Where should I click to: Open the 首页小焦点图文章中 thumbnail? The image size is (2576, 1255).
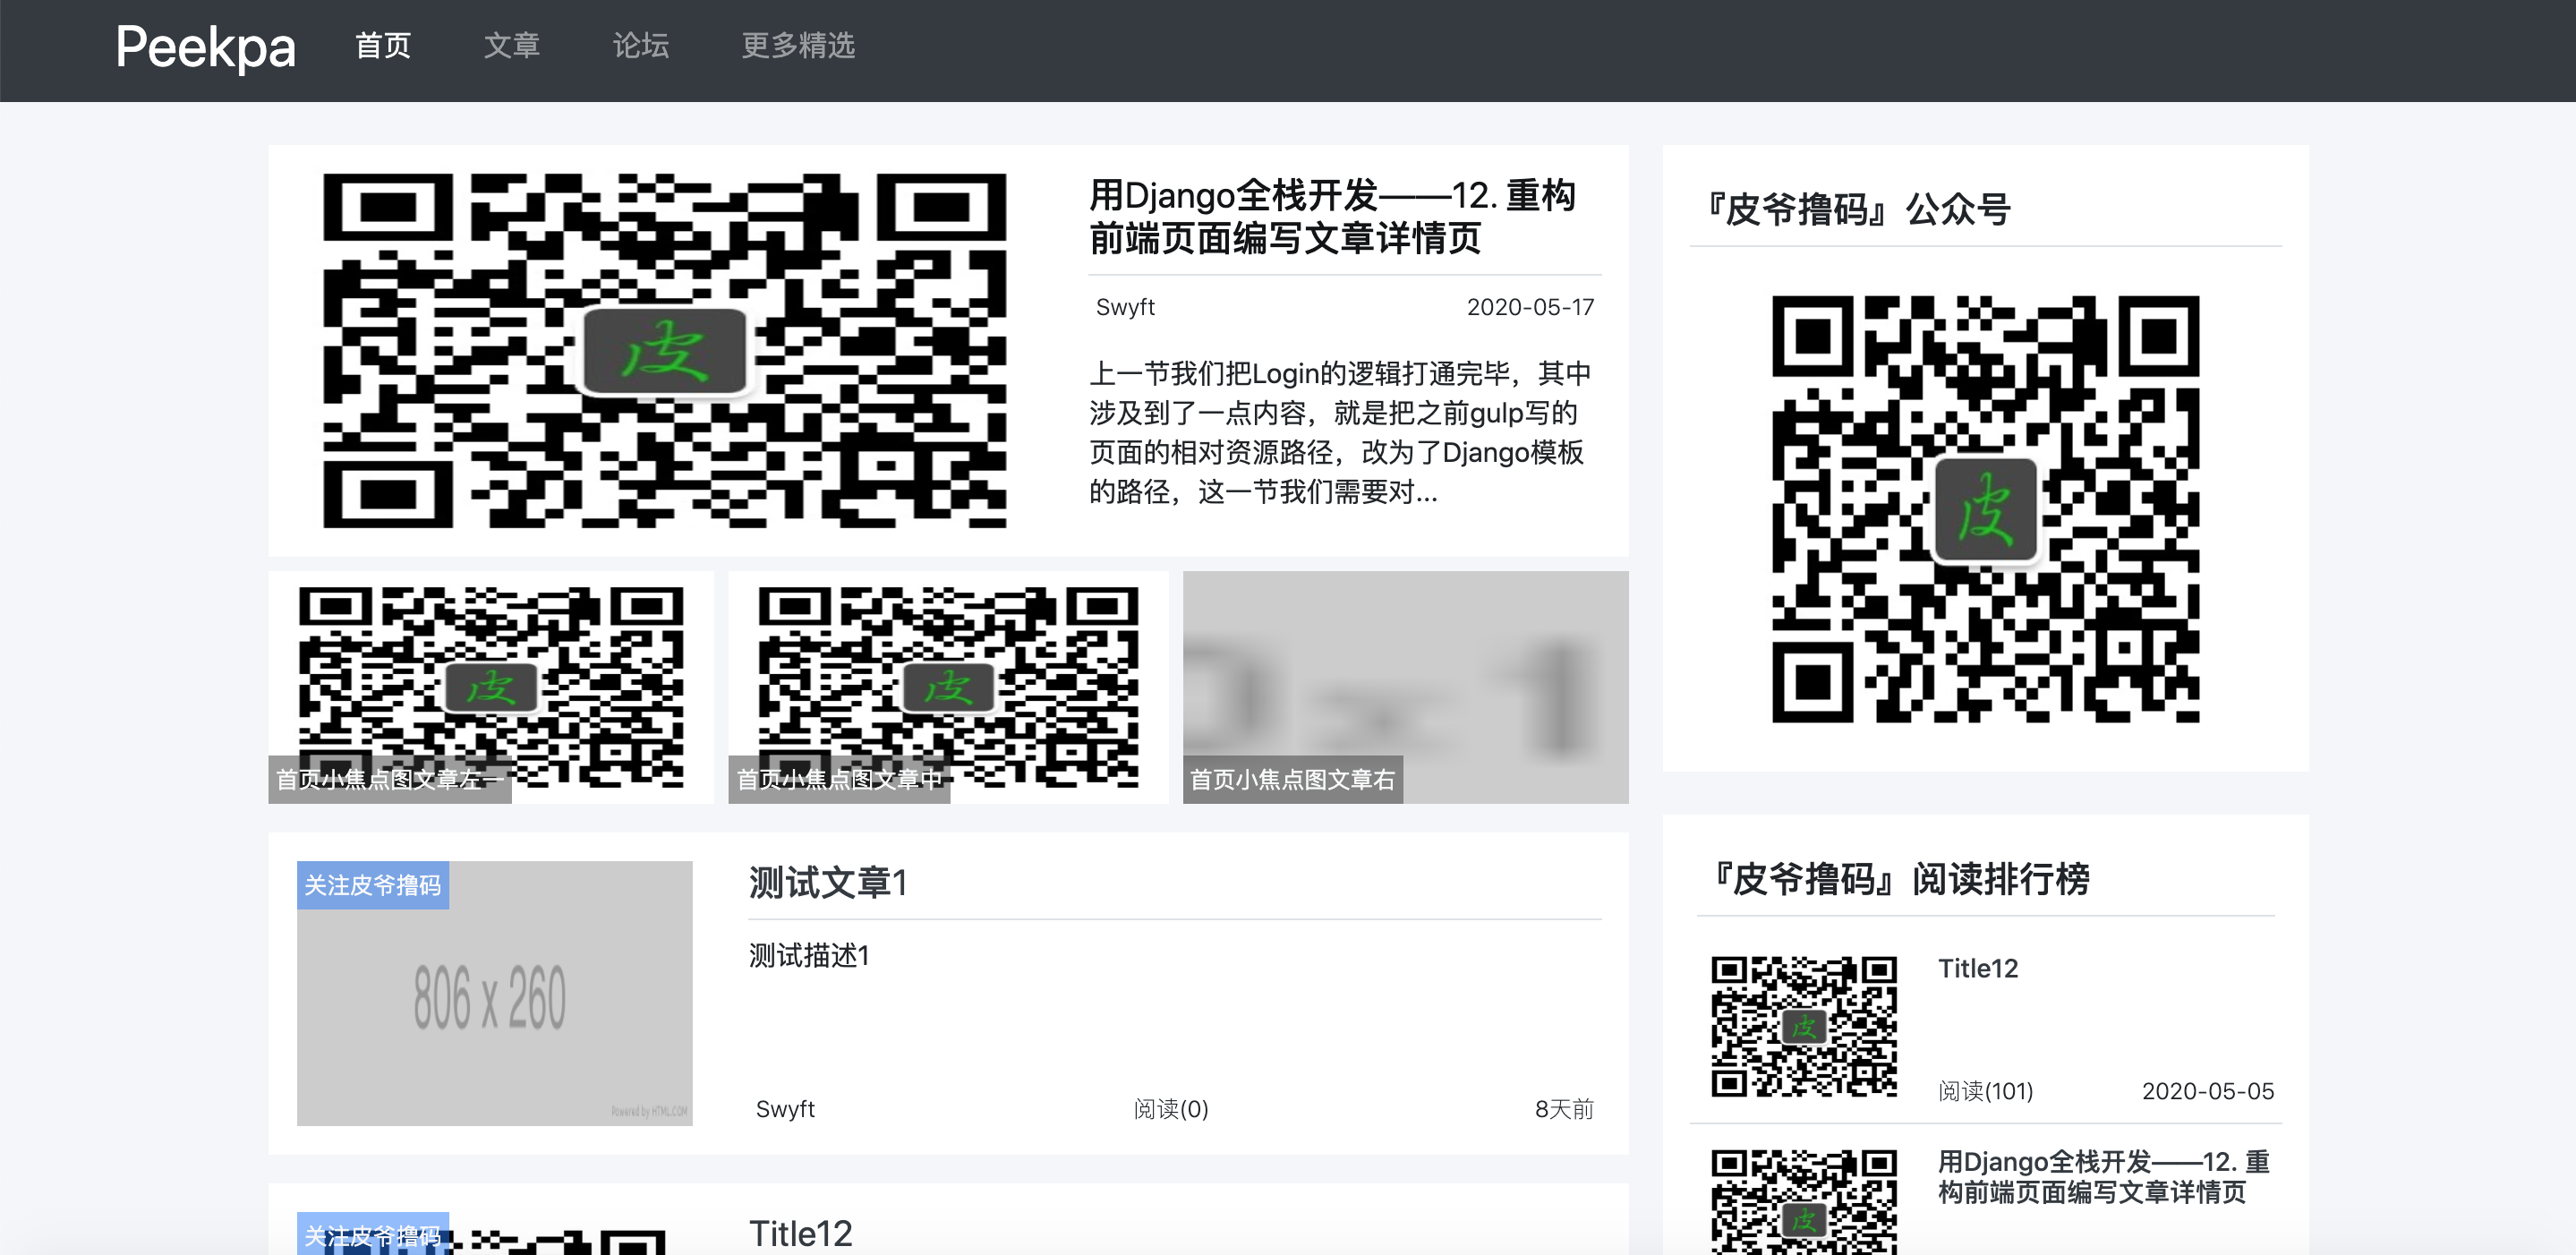tap(948, 687)
